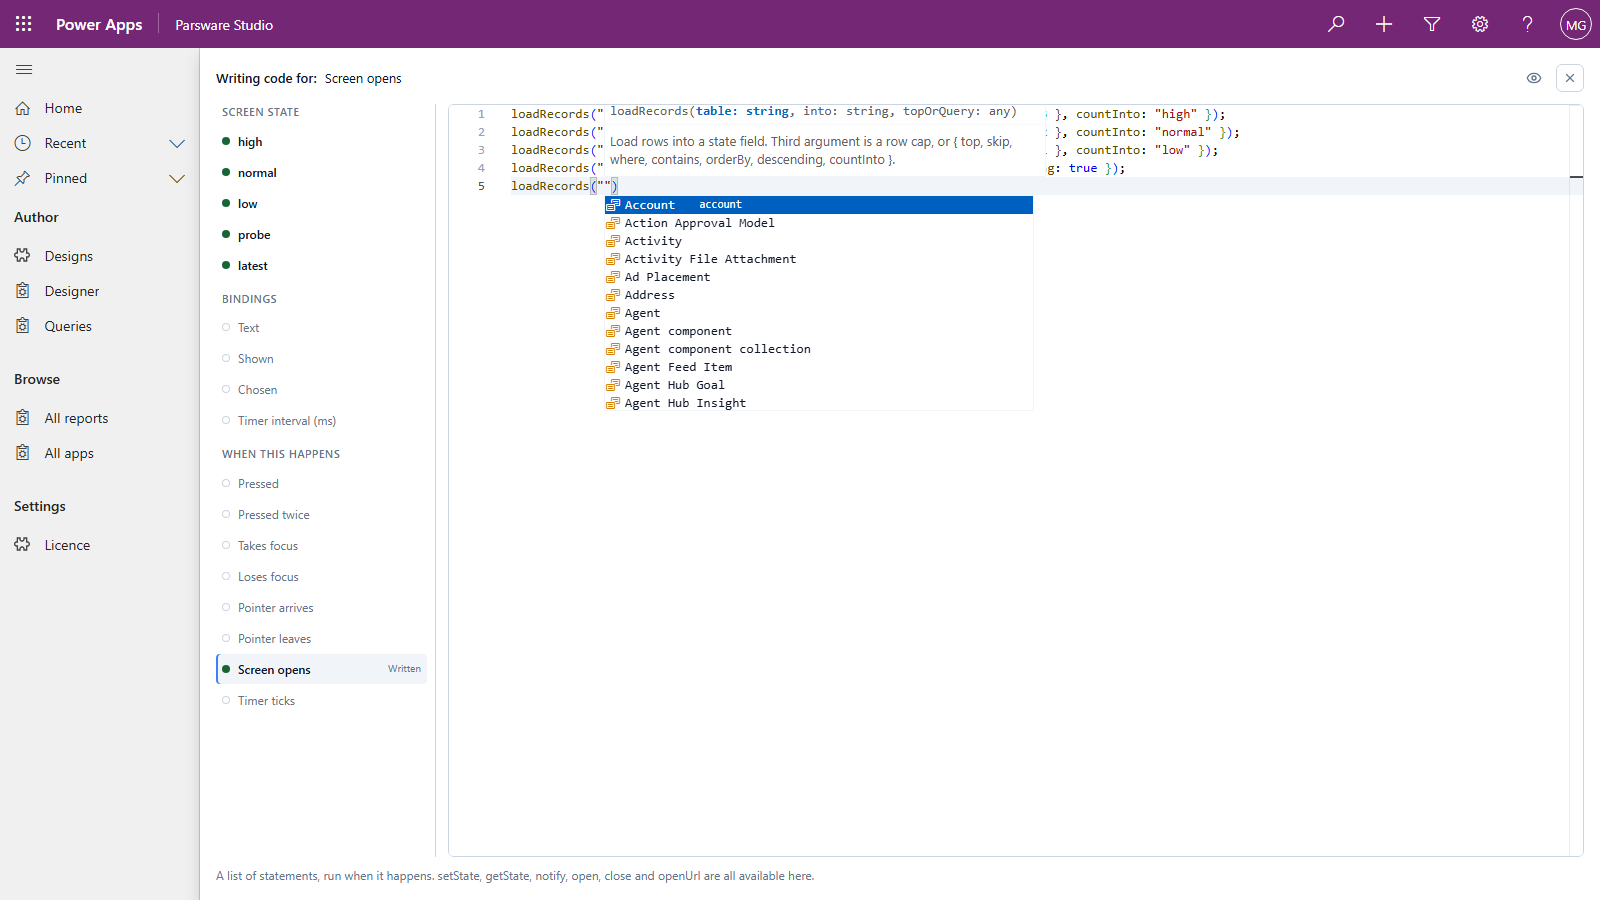Toggle the preview eye icon
Viewport: 1600px width, 900px height.
[1534, 78]
